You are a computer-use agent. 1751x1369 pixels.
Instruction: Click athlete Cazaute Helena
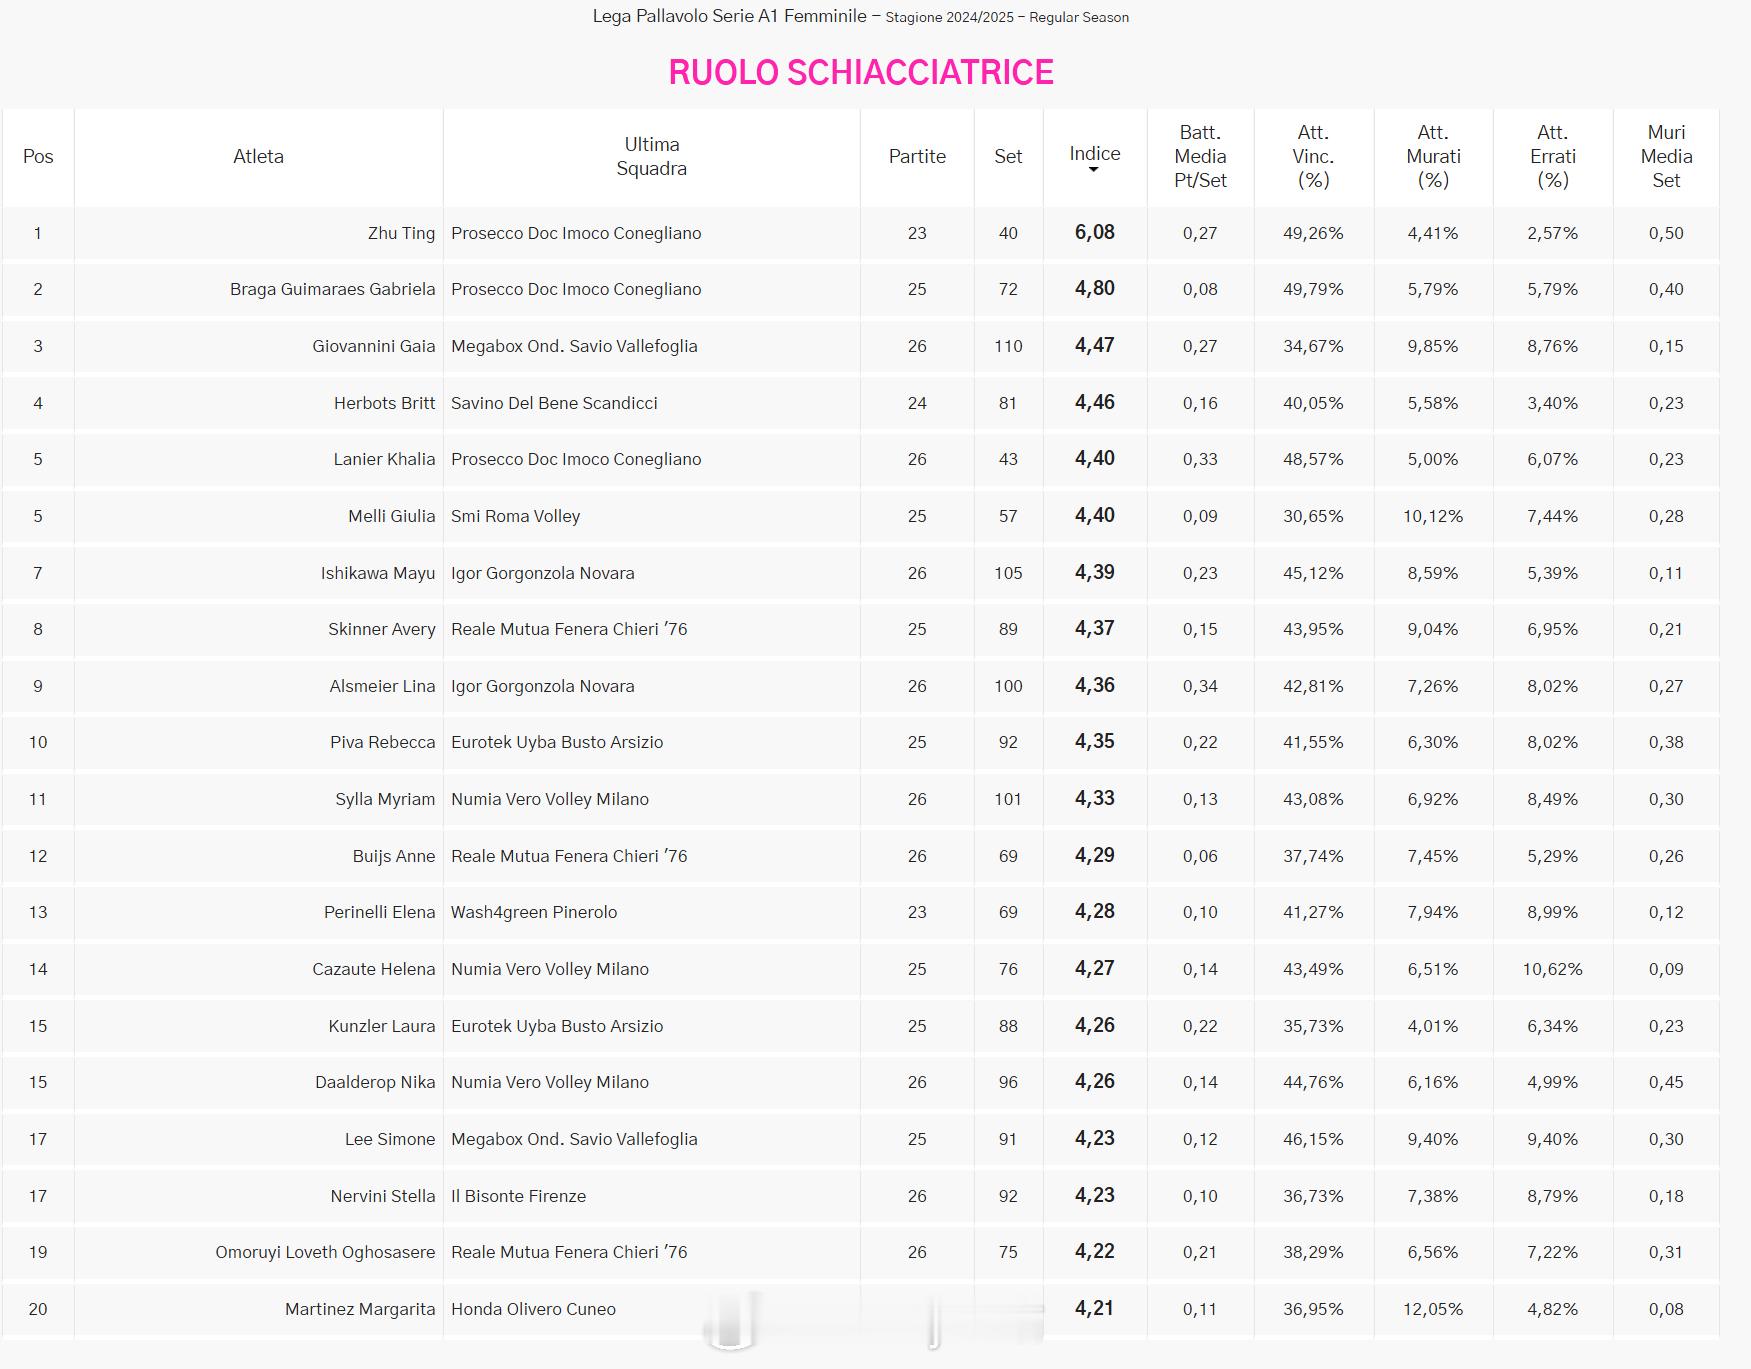[373, 969]
